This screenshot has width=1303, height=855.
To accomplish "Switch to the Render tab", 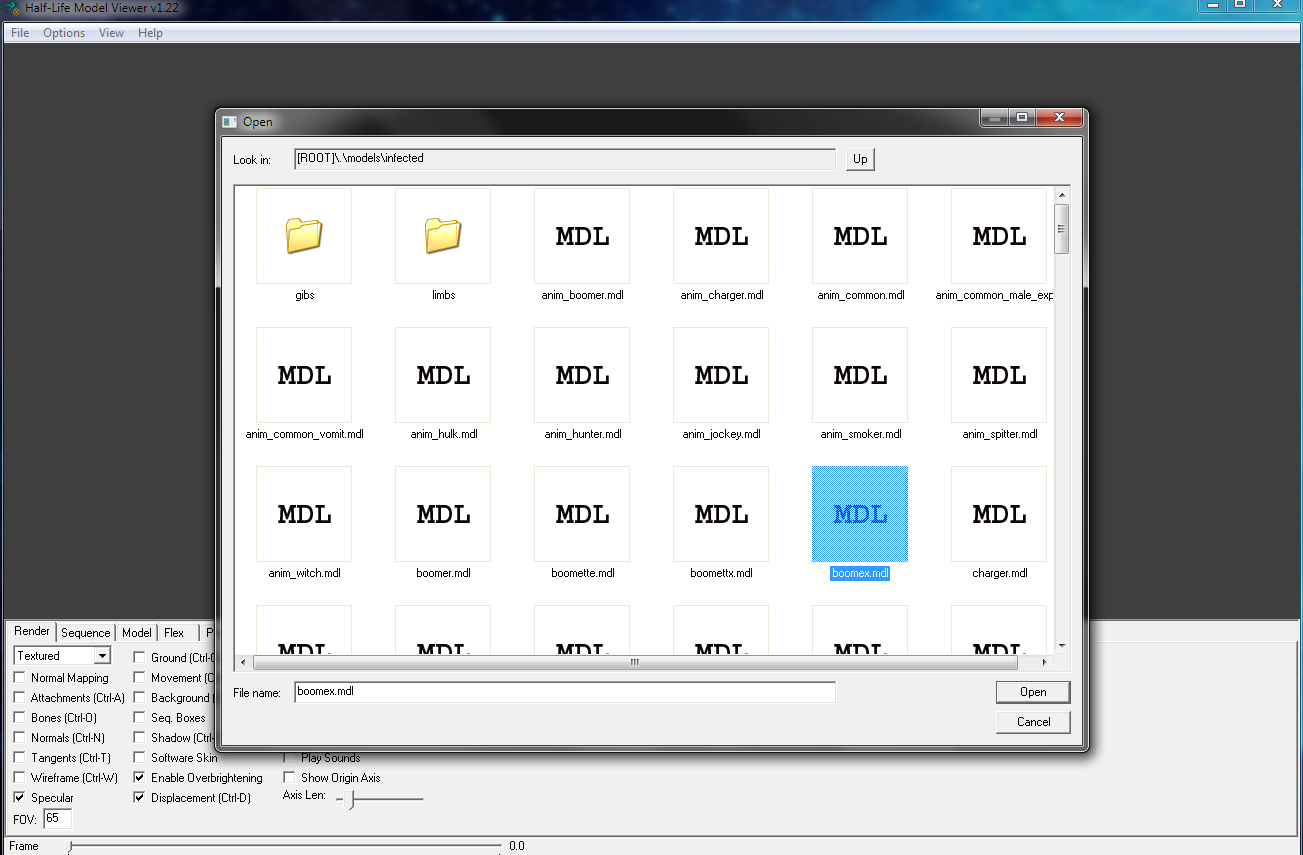I will coord(32,631).
